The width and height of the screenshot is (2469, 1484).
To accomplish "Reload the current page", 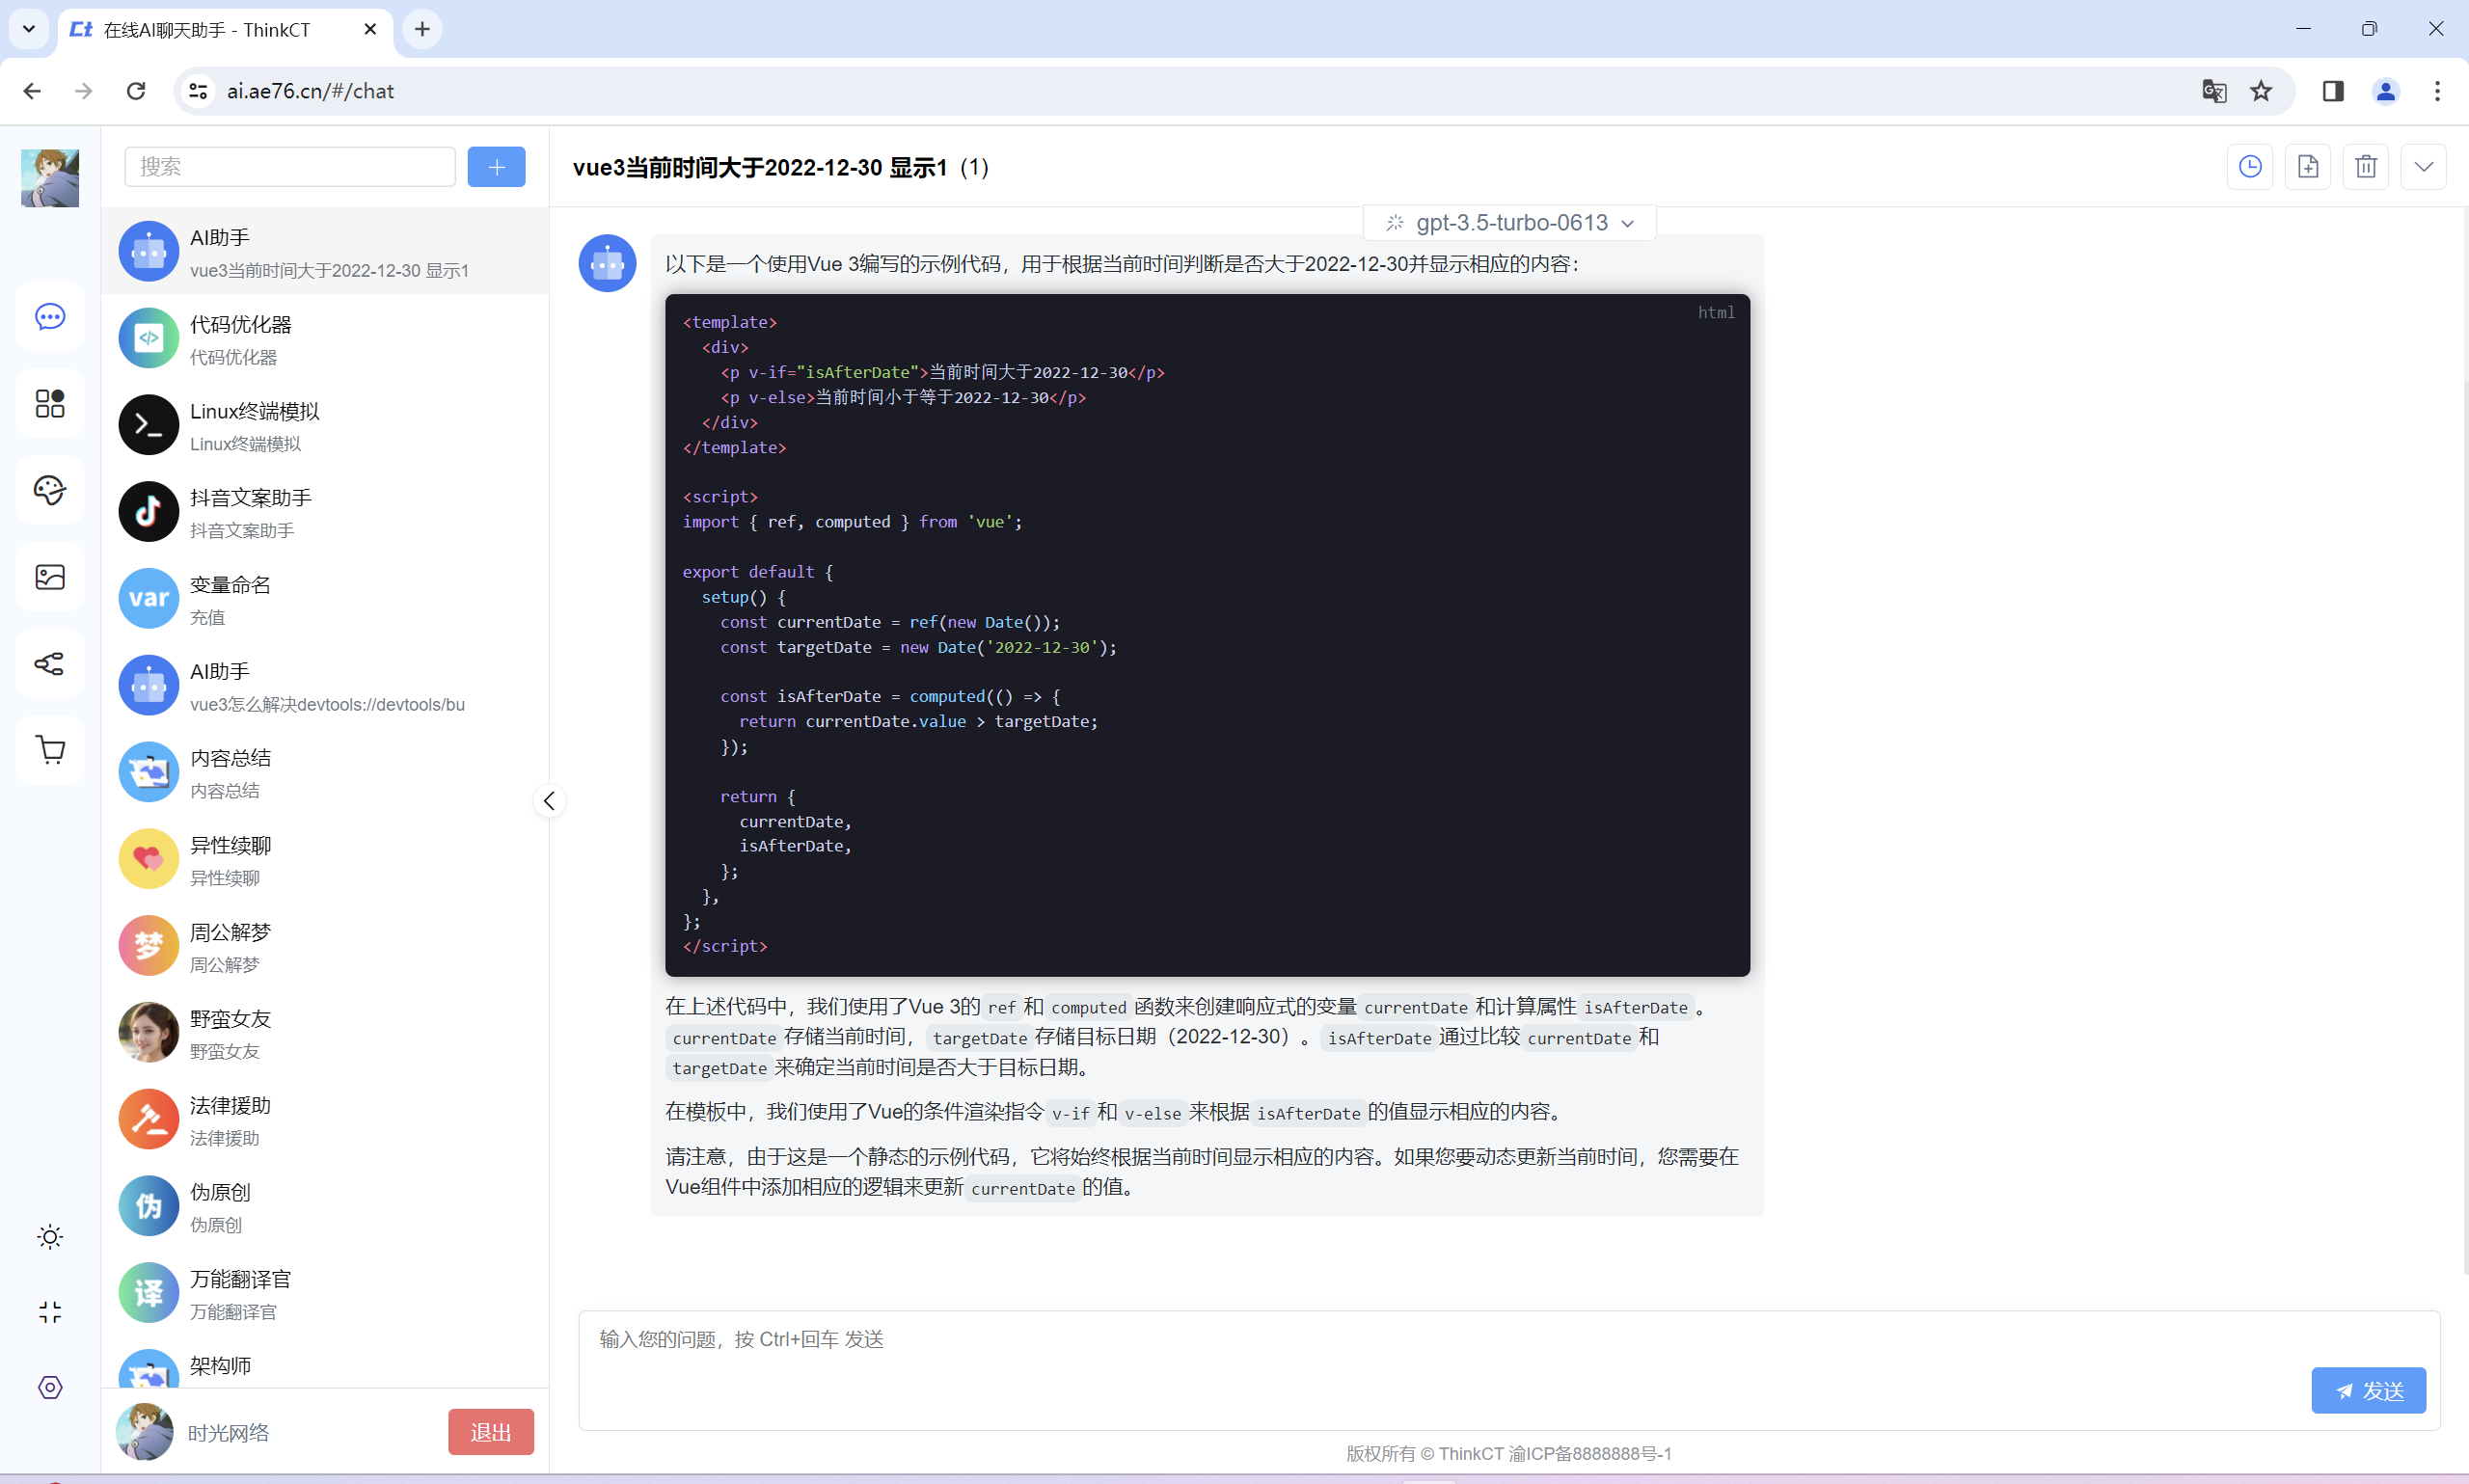I will [x=136, y=91].
